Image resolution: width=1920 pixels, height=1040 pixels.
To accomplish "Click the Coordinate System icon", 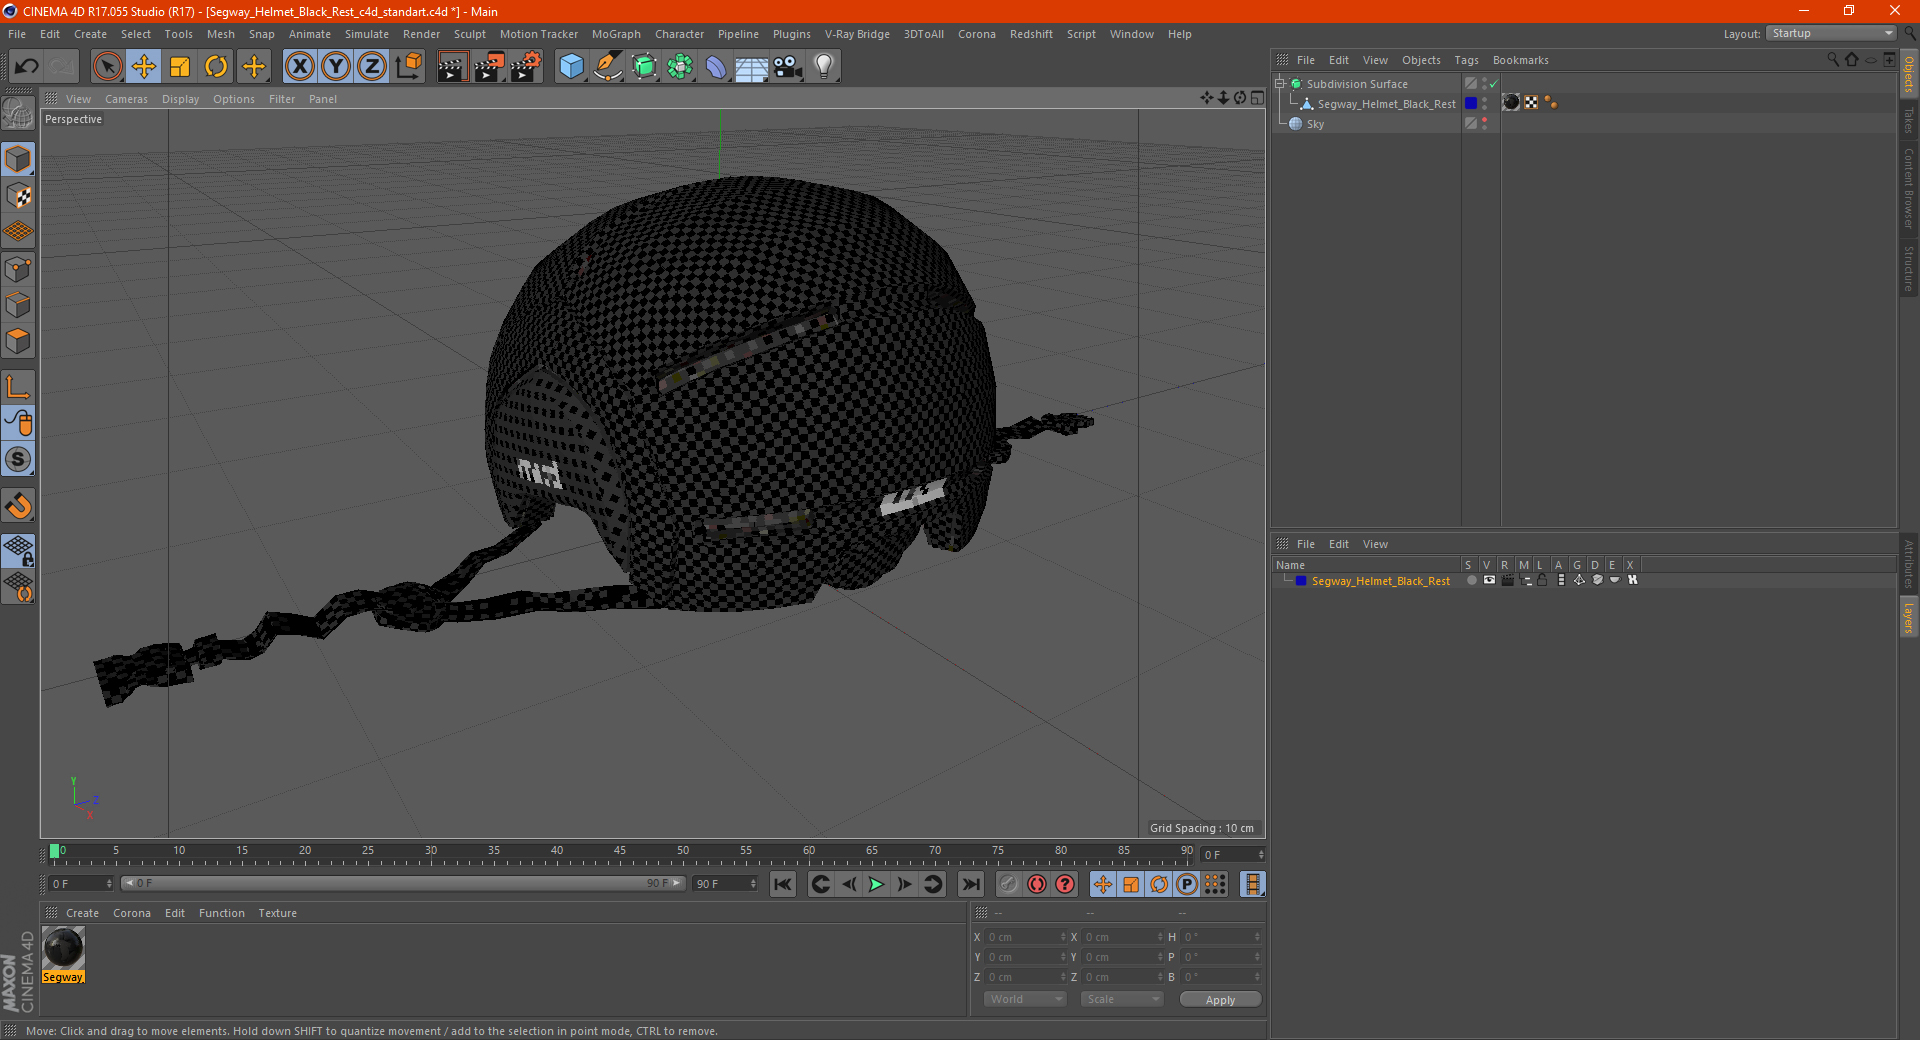I will click(x=409, y=67).
